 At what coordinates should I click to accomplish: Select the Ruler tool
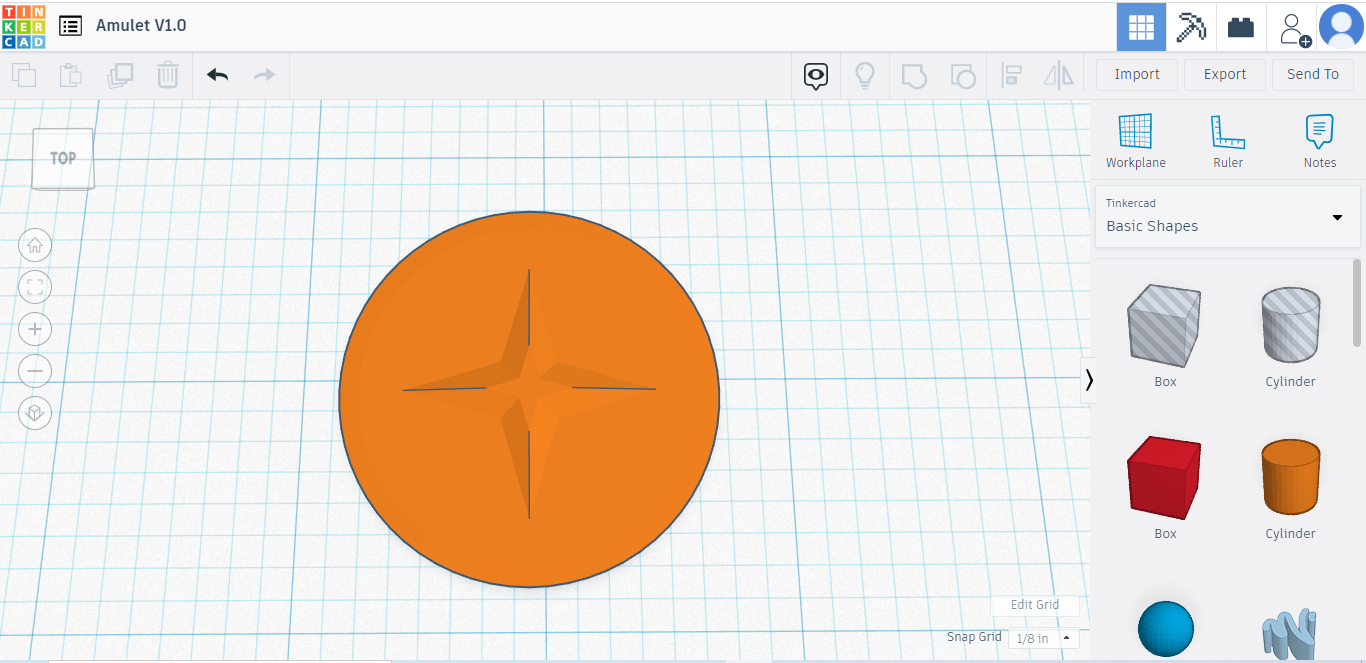tap(1228, 141)
